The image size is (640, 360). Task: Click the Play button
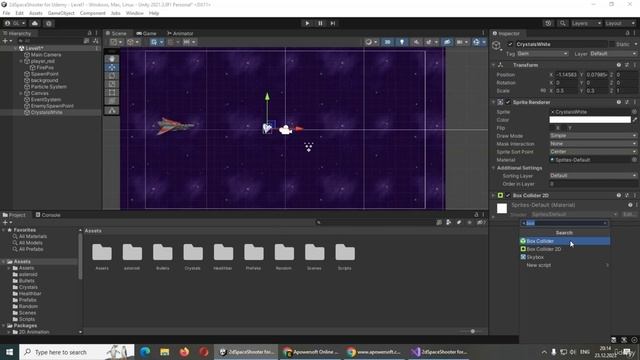coord(307,23)
